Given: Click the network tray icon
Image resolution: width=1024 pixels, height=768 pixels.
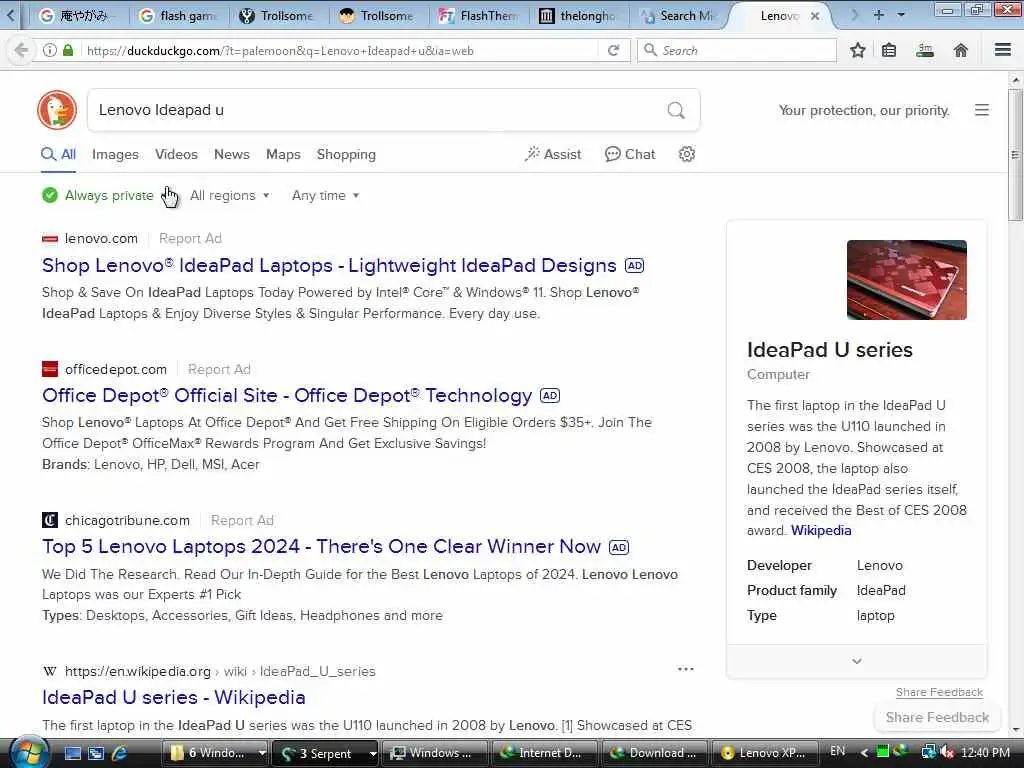Looking at the screenshot, I should tap(928, 752).
